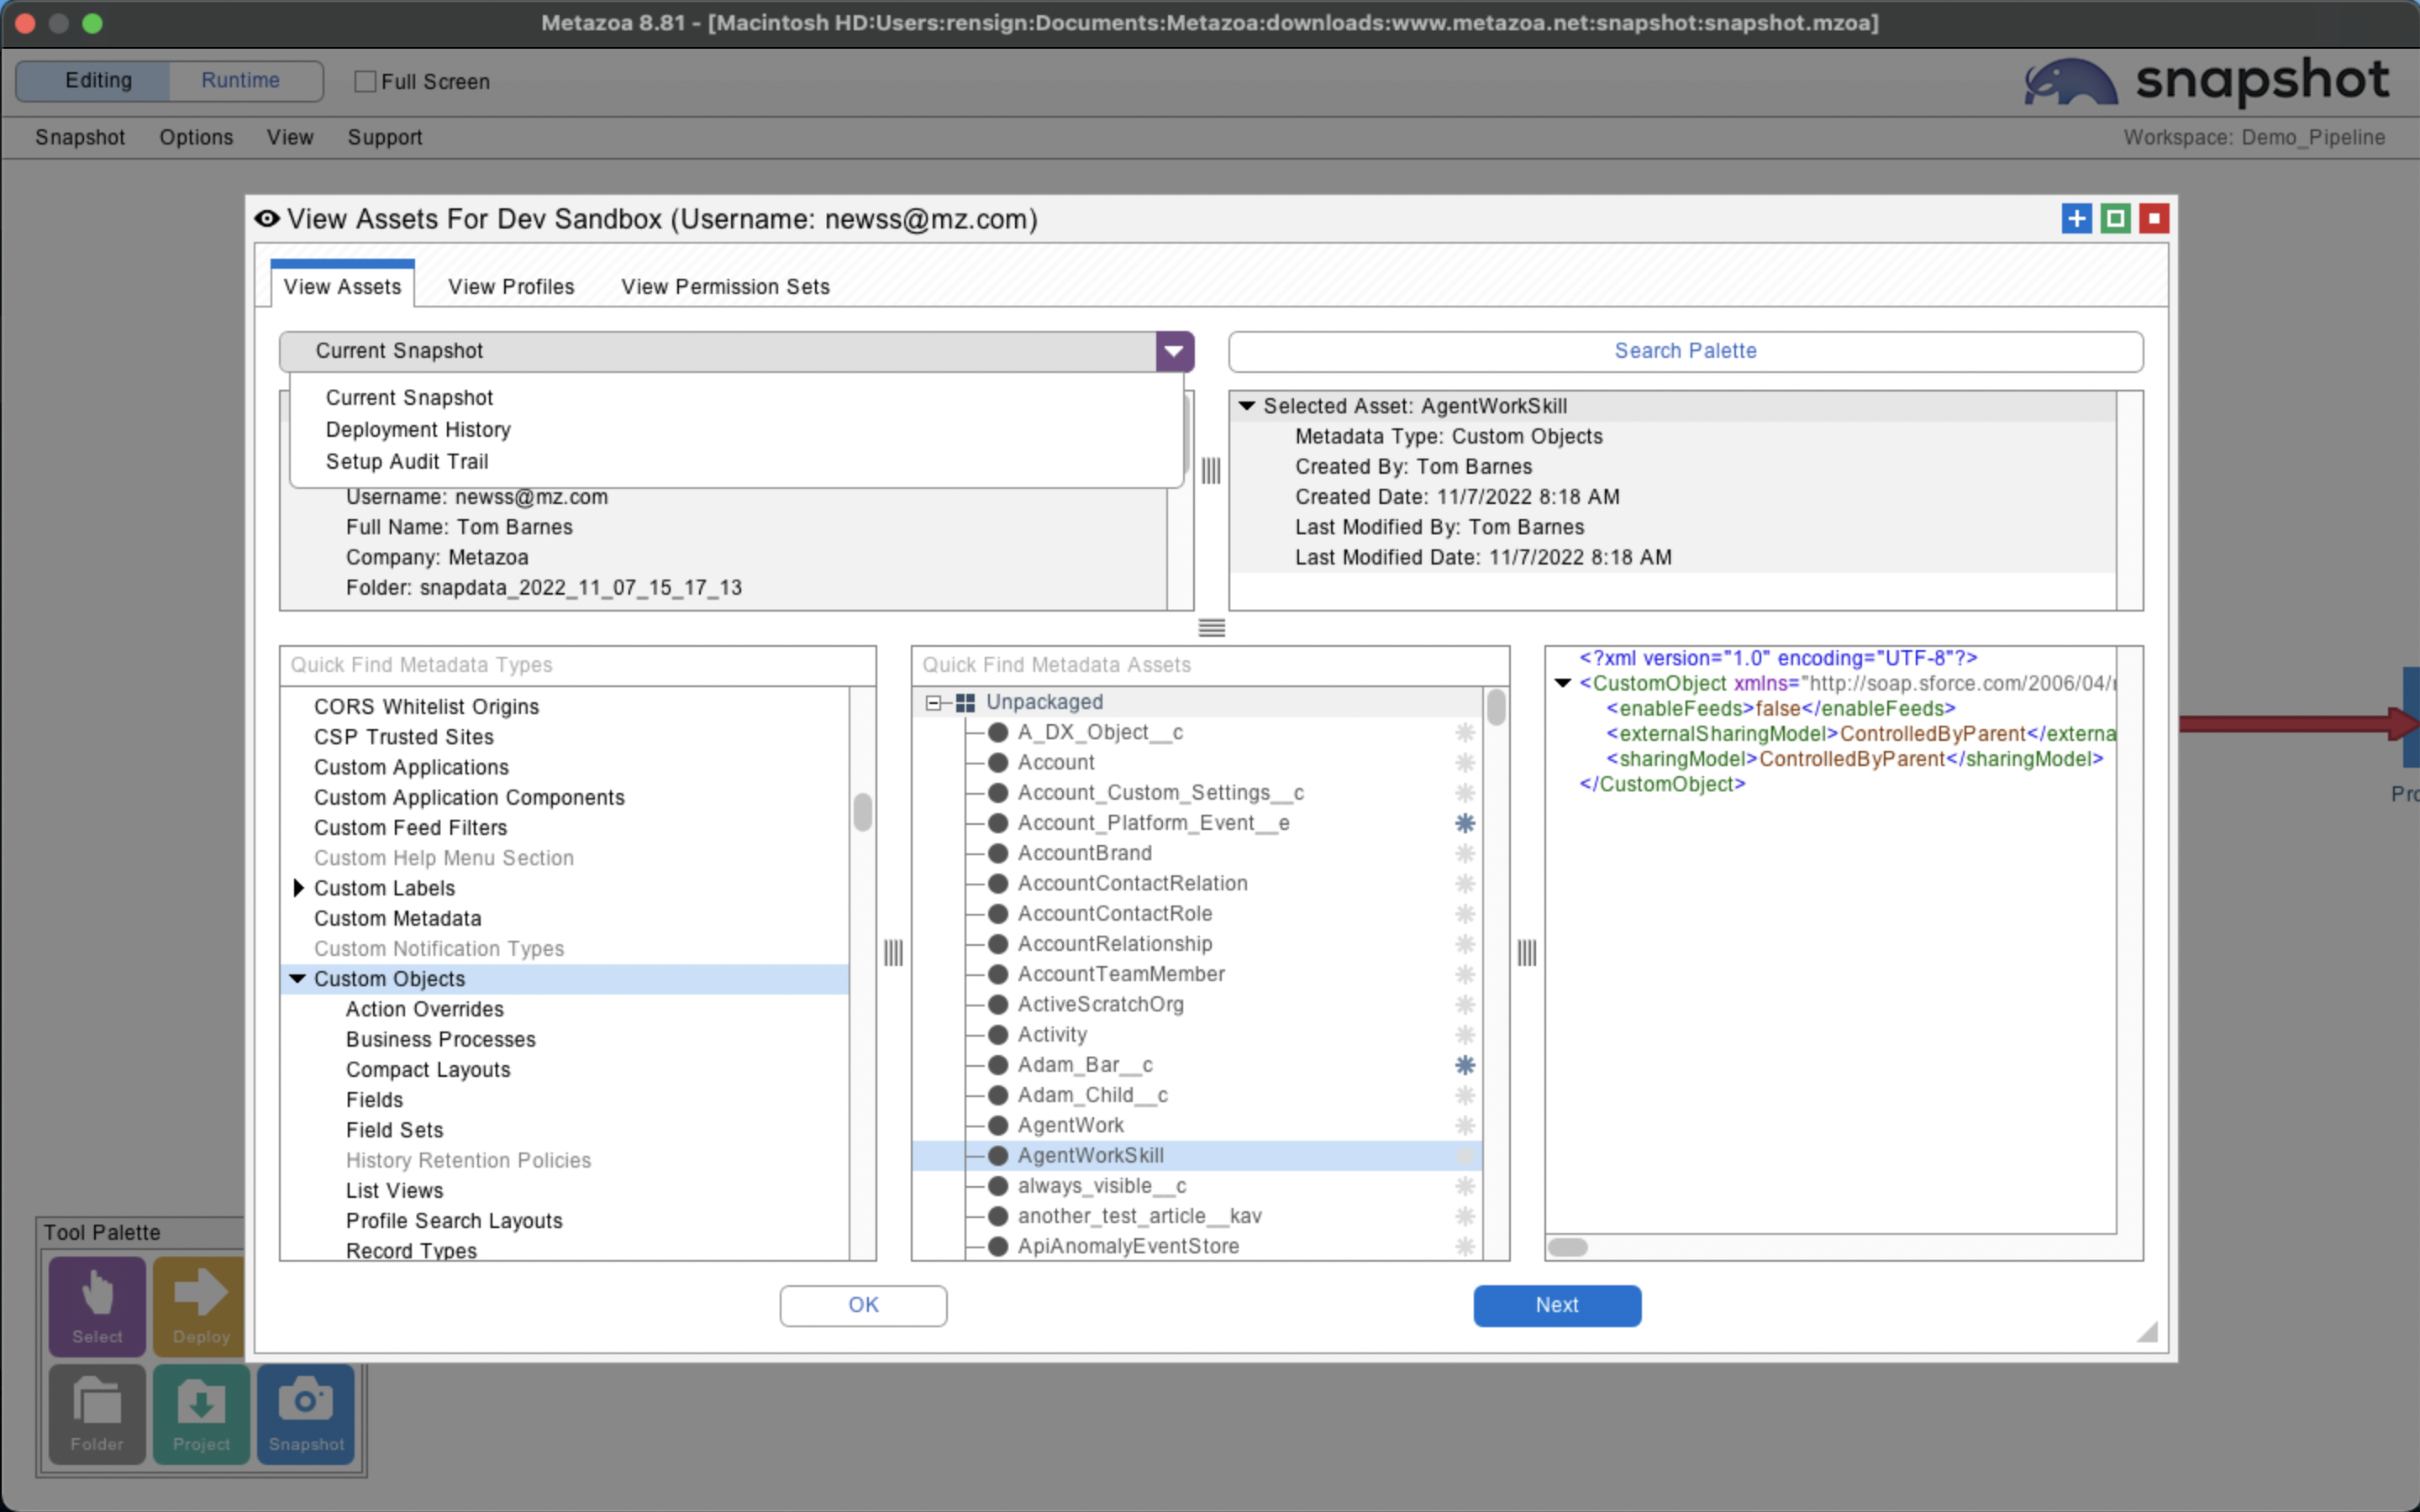The width and height of the screenshot is (2420, 1512).
Task: Click the metadata types list scrollbar thumb
Action: coord(862,811)
